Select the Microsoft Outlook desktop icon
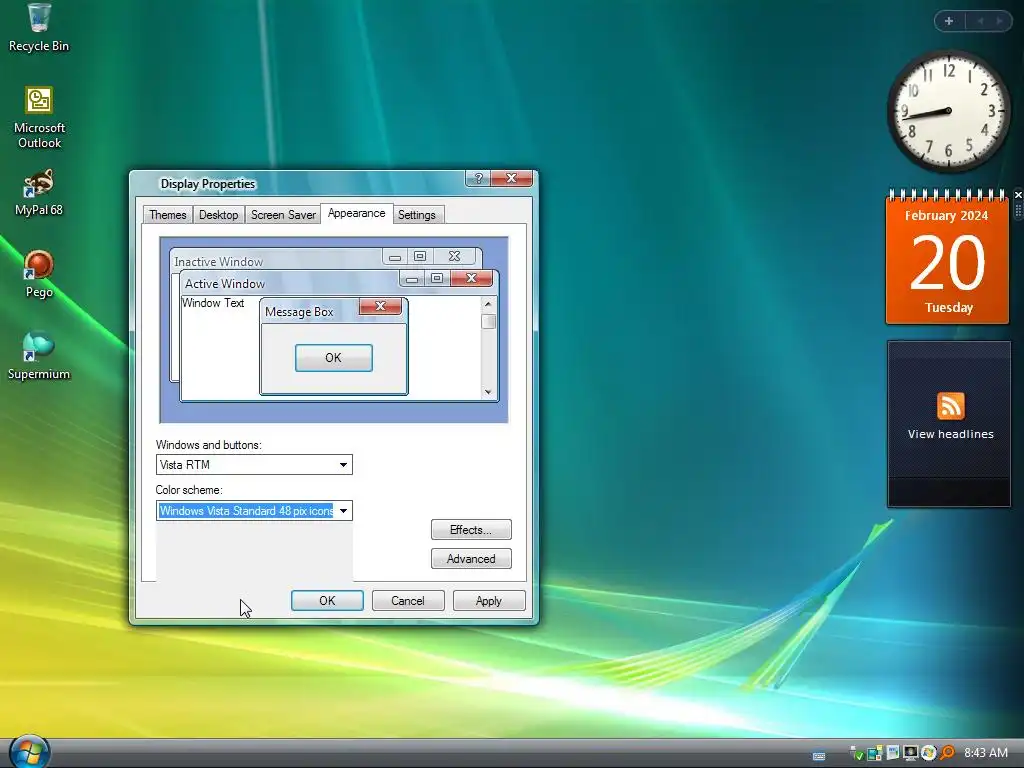 click(x=39, y=118)
